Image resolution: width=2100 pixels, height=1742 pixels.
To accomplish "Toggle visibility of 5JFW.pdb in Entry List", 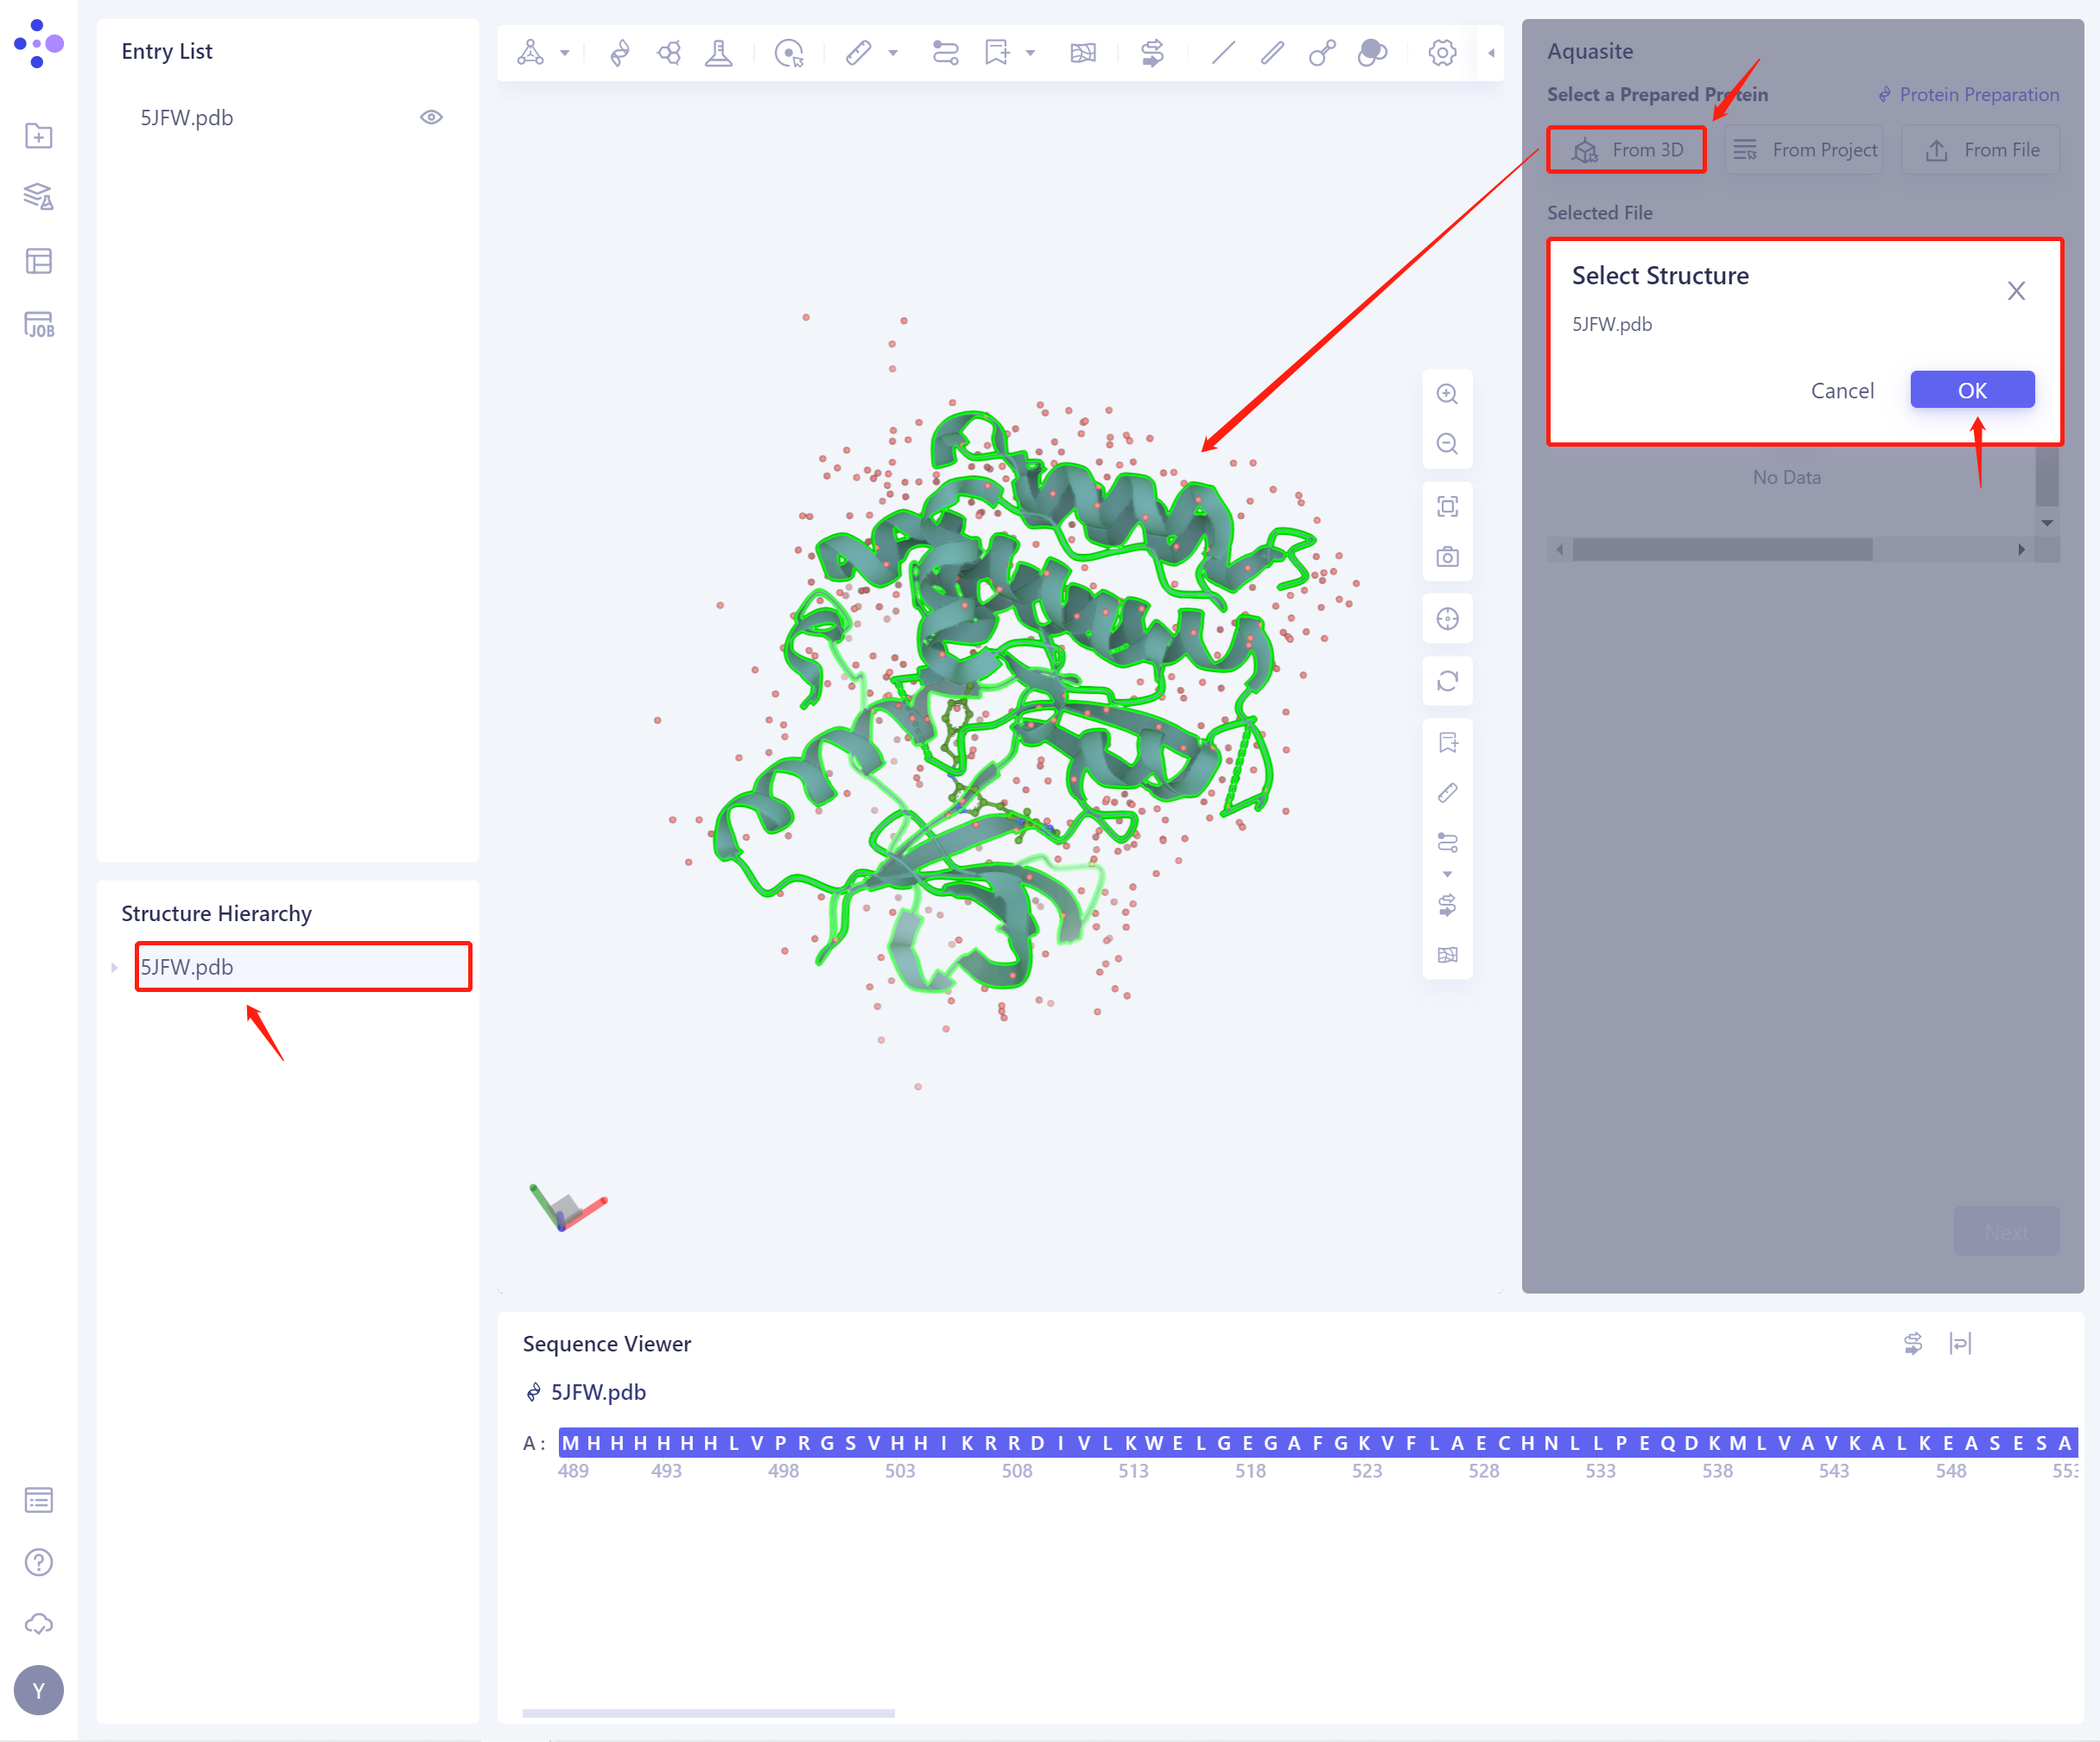I will pyautogui.click(x=431, y=117).
